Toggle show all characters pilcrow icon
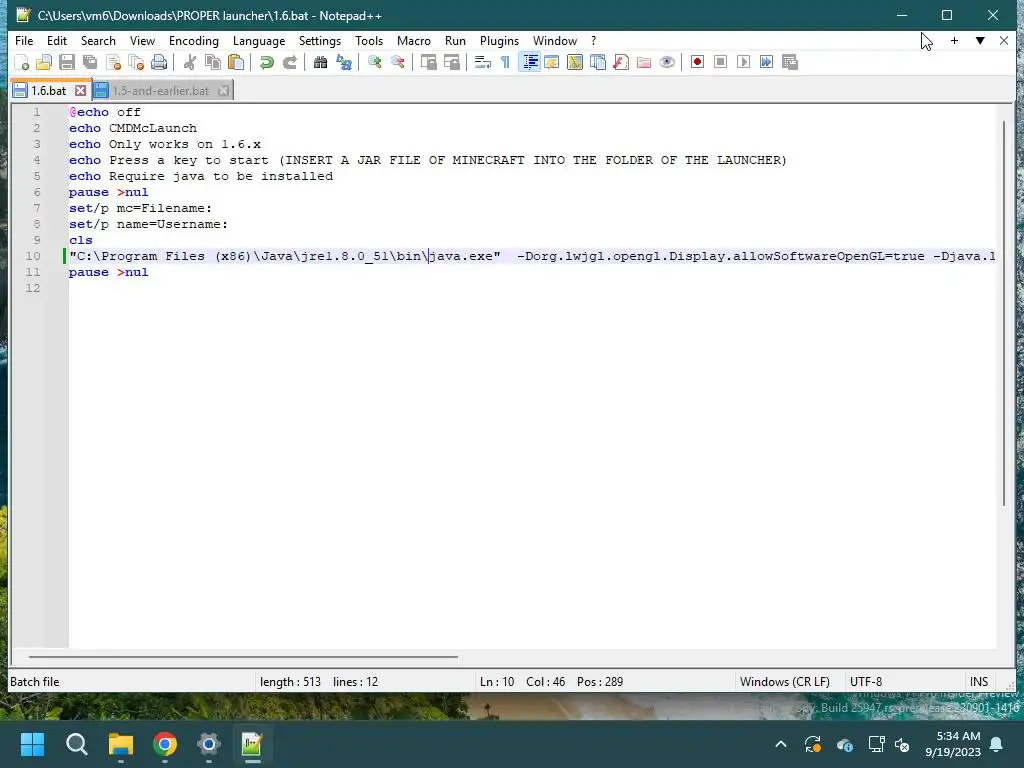This screenshot has width=1024, height=768. [x=505, y=62]
